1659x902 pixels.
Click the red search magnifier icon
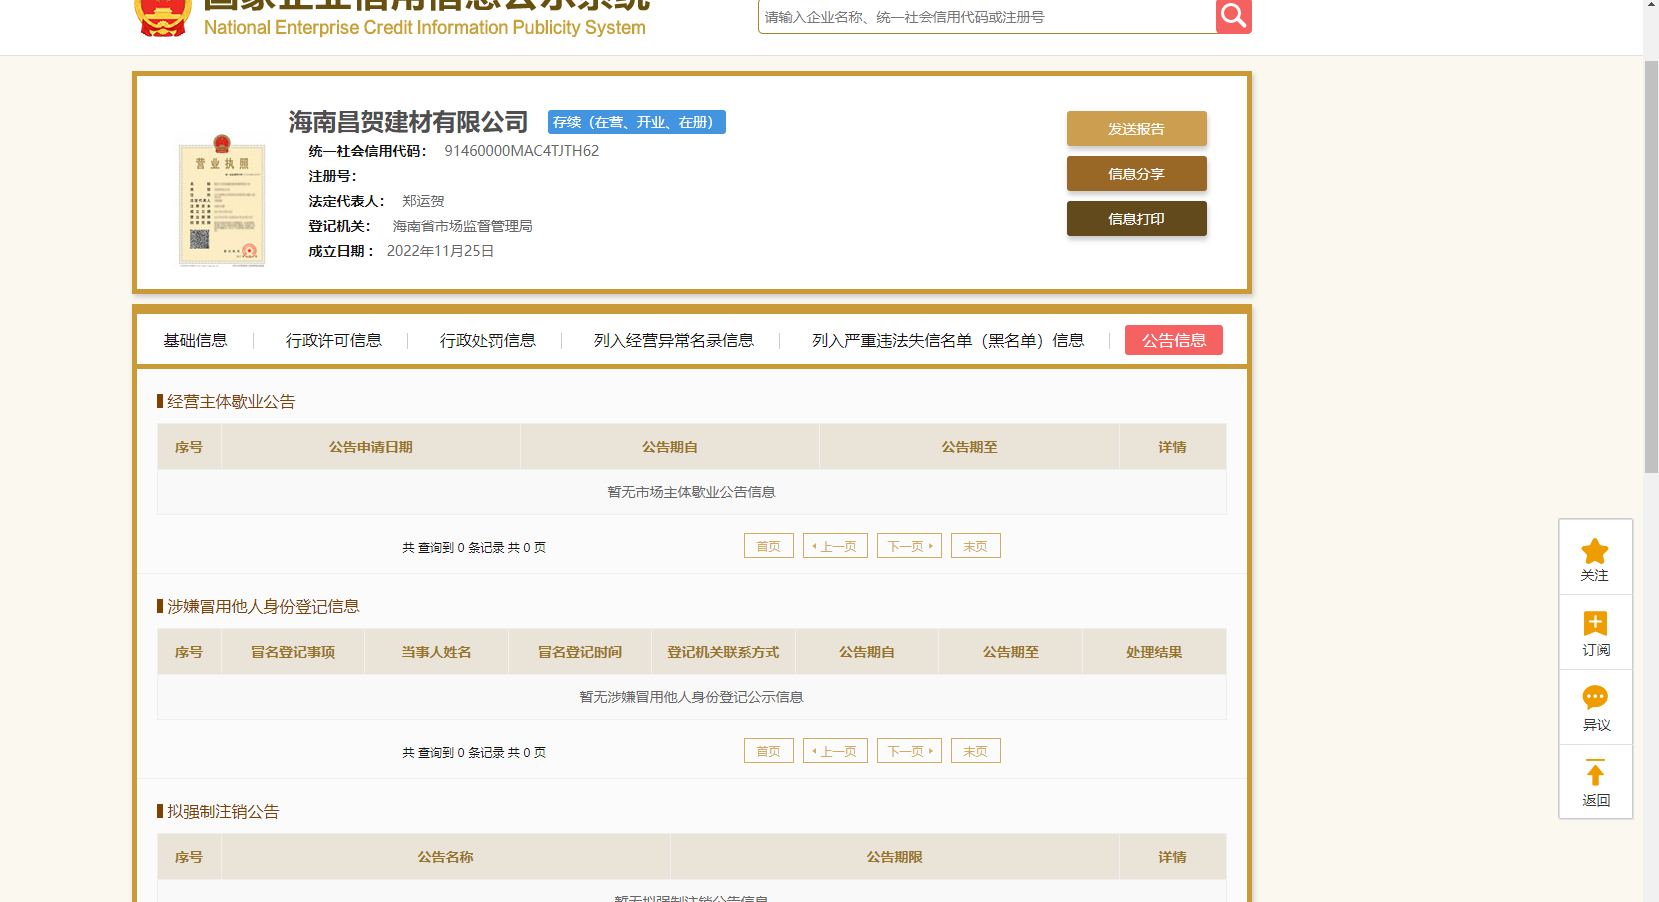tap(1233, 16)
